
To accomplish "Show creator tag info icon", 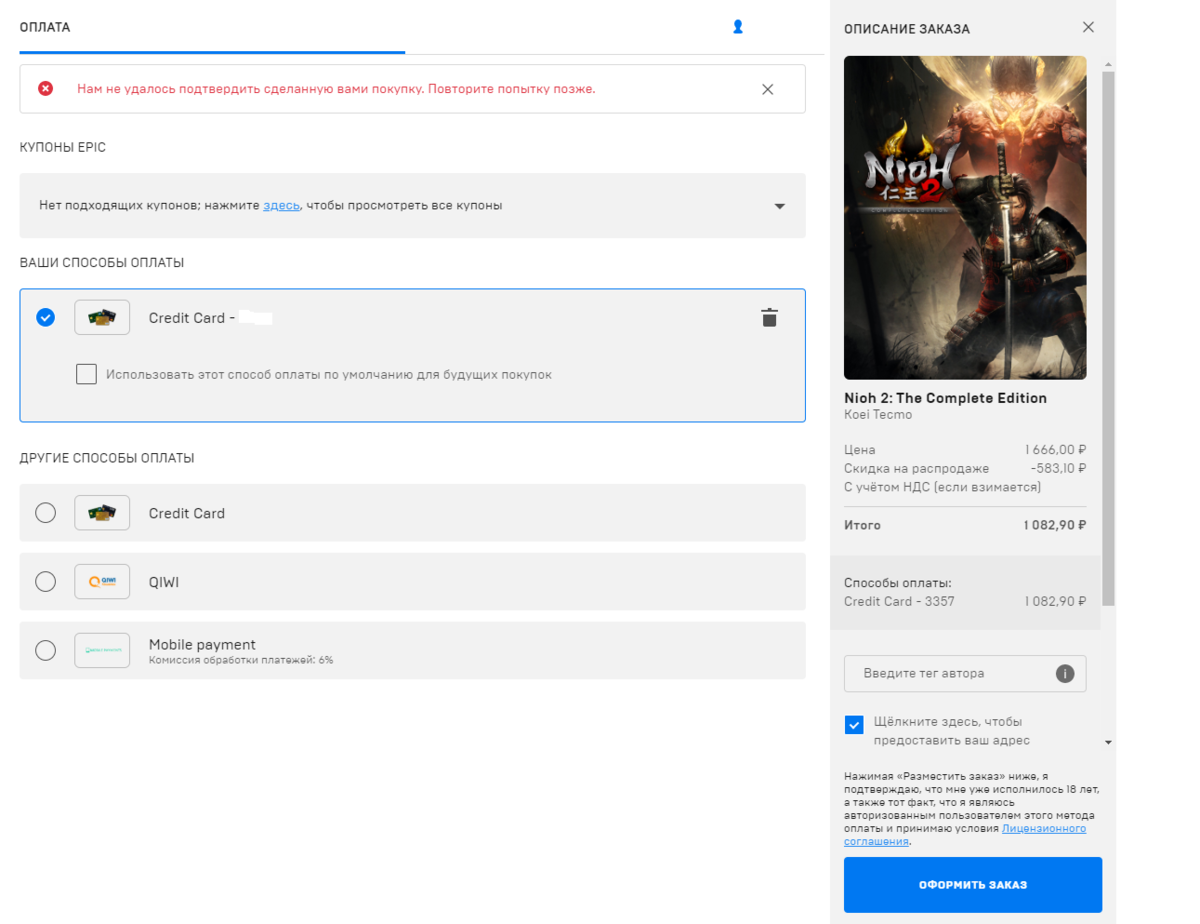I will tap(1065, 674).
